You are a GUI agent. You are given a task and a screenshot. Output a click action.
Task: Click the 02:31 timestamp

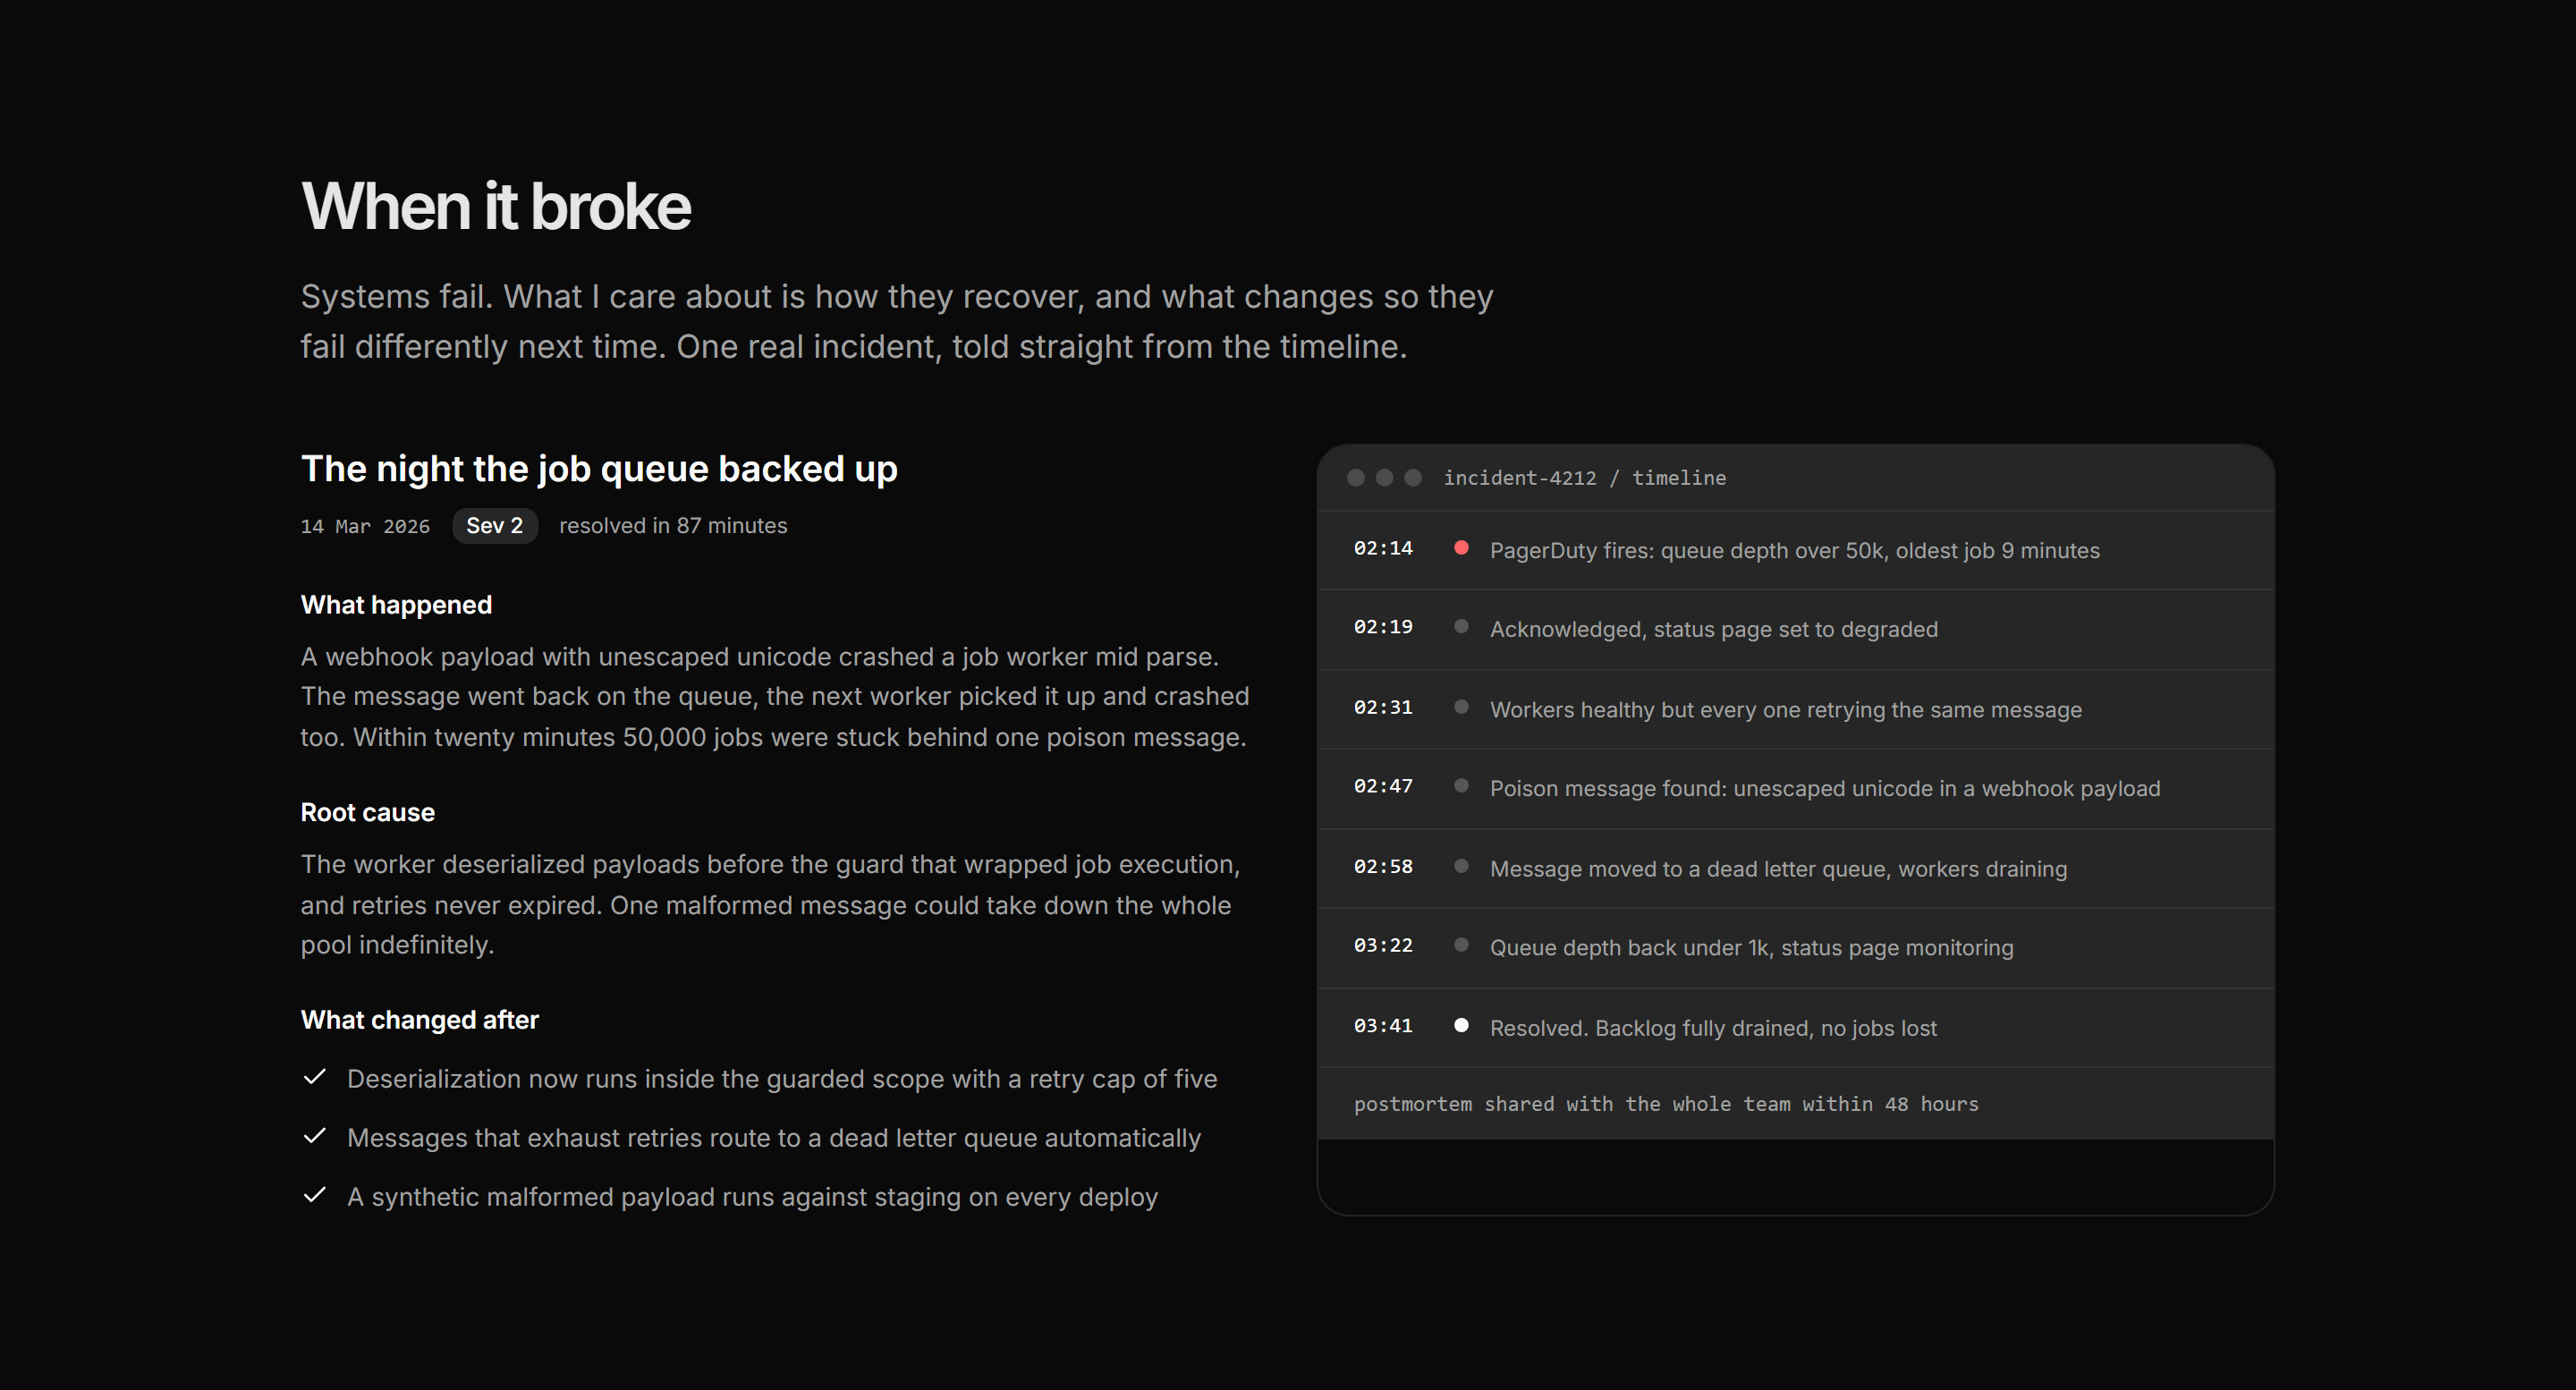1383,707
